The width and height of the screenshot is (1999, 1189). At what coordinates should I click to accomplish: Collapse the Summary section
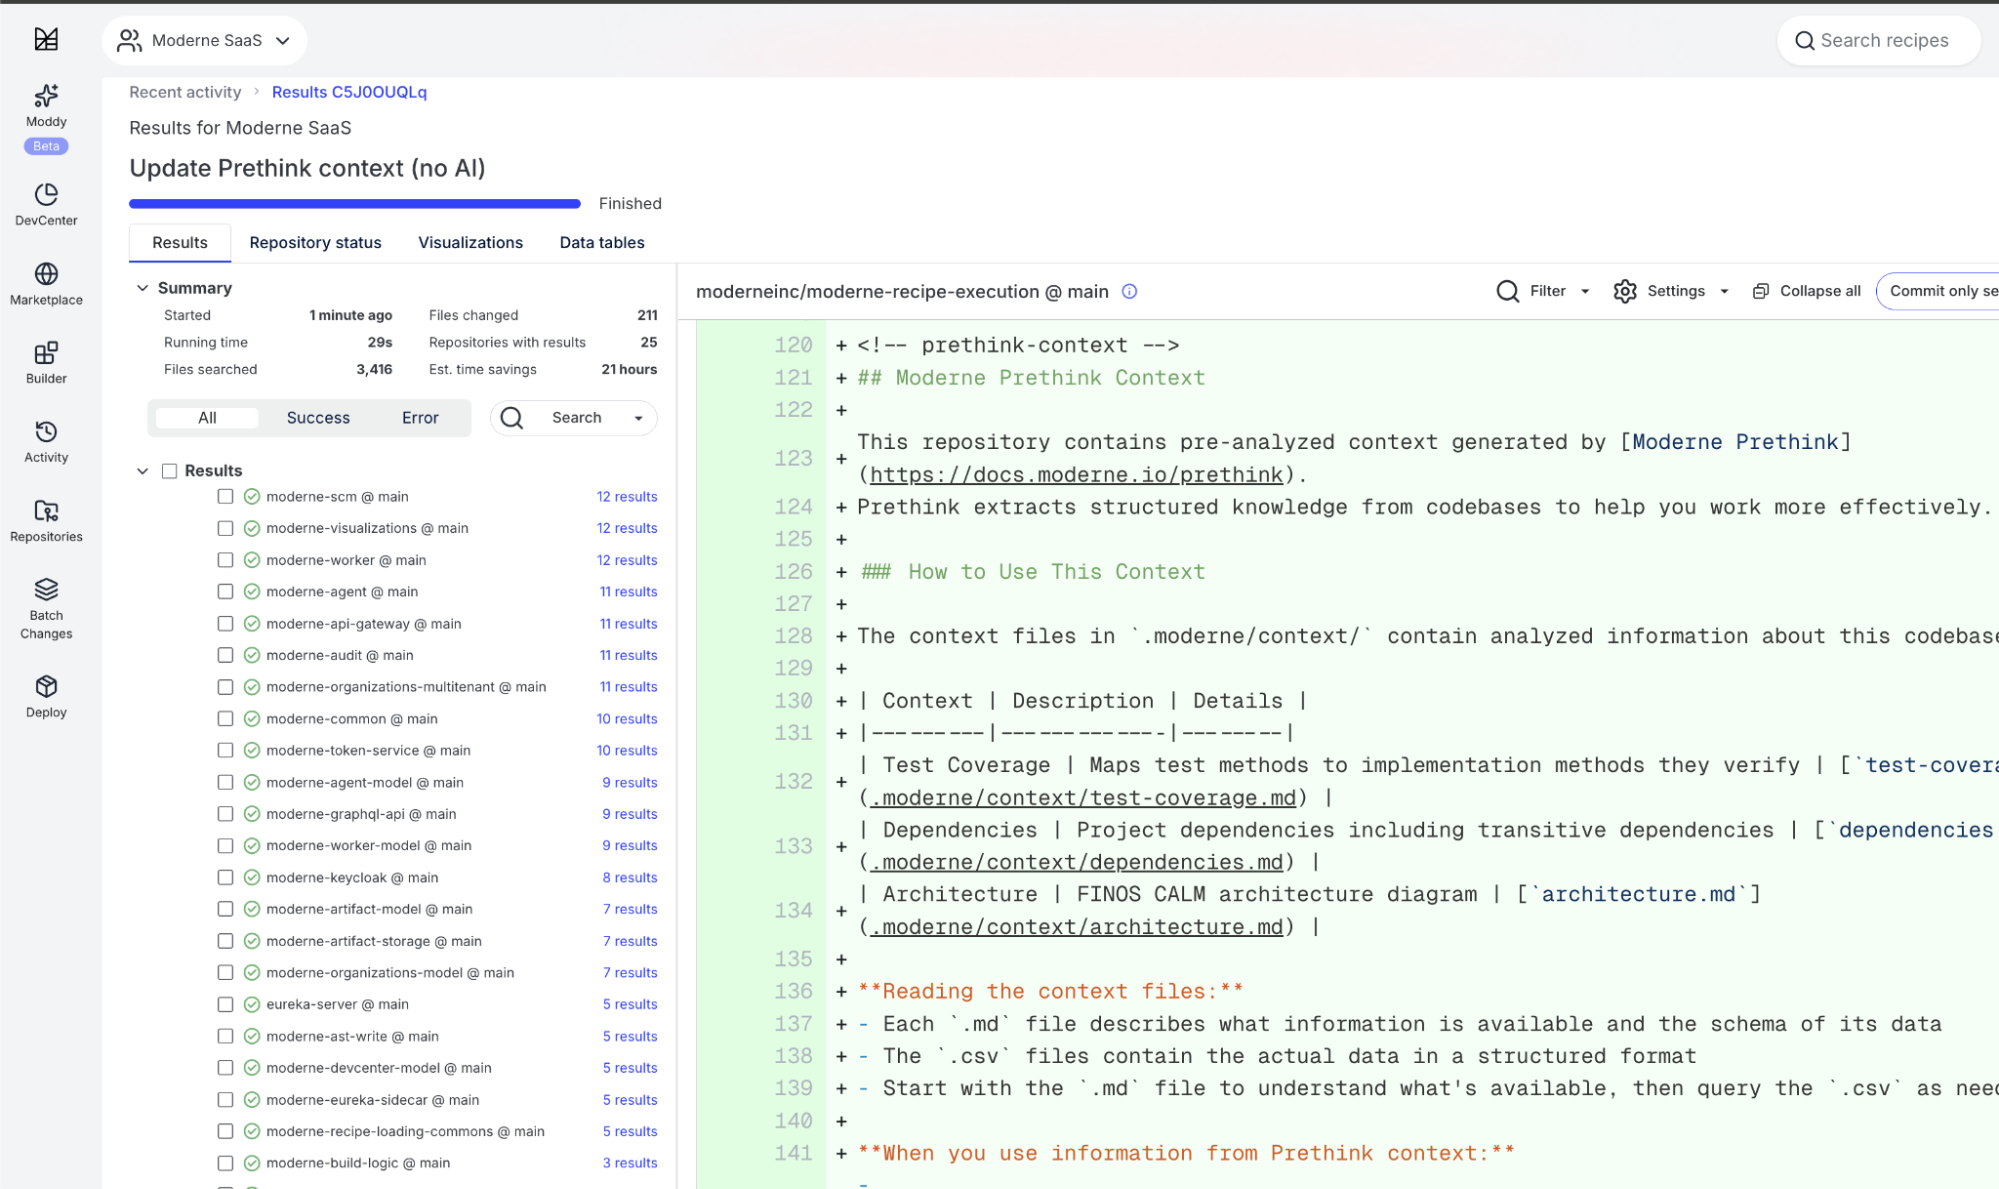pyautogui.click(x=142, y=288)
